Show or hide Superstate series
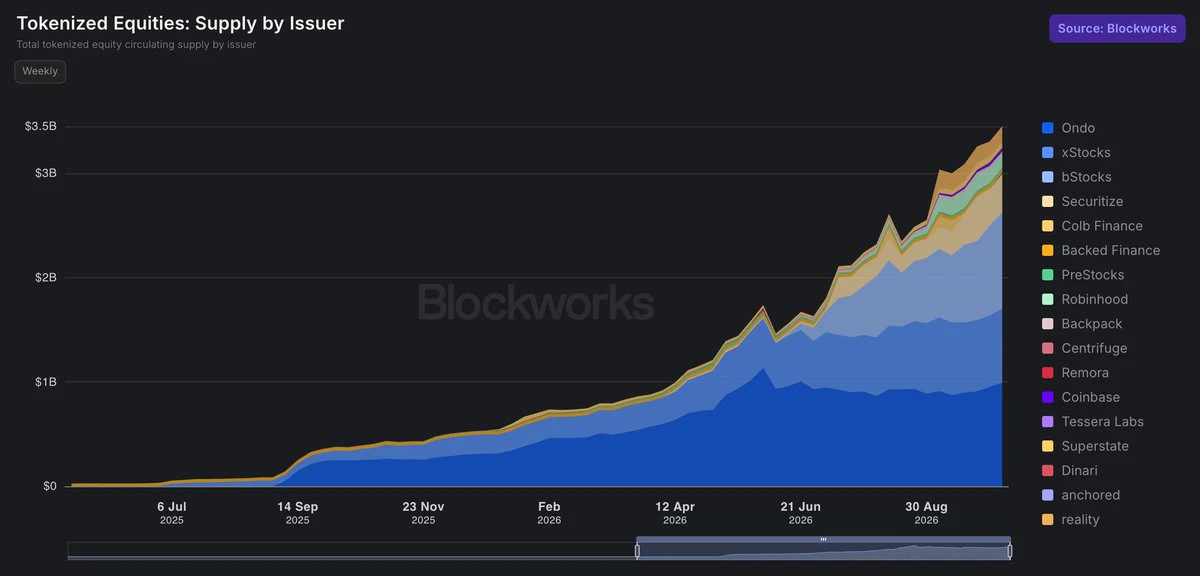This screenshot has width=1200, height=576. click(x=1085, y=446)
